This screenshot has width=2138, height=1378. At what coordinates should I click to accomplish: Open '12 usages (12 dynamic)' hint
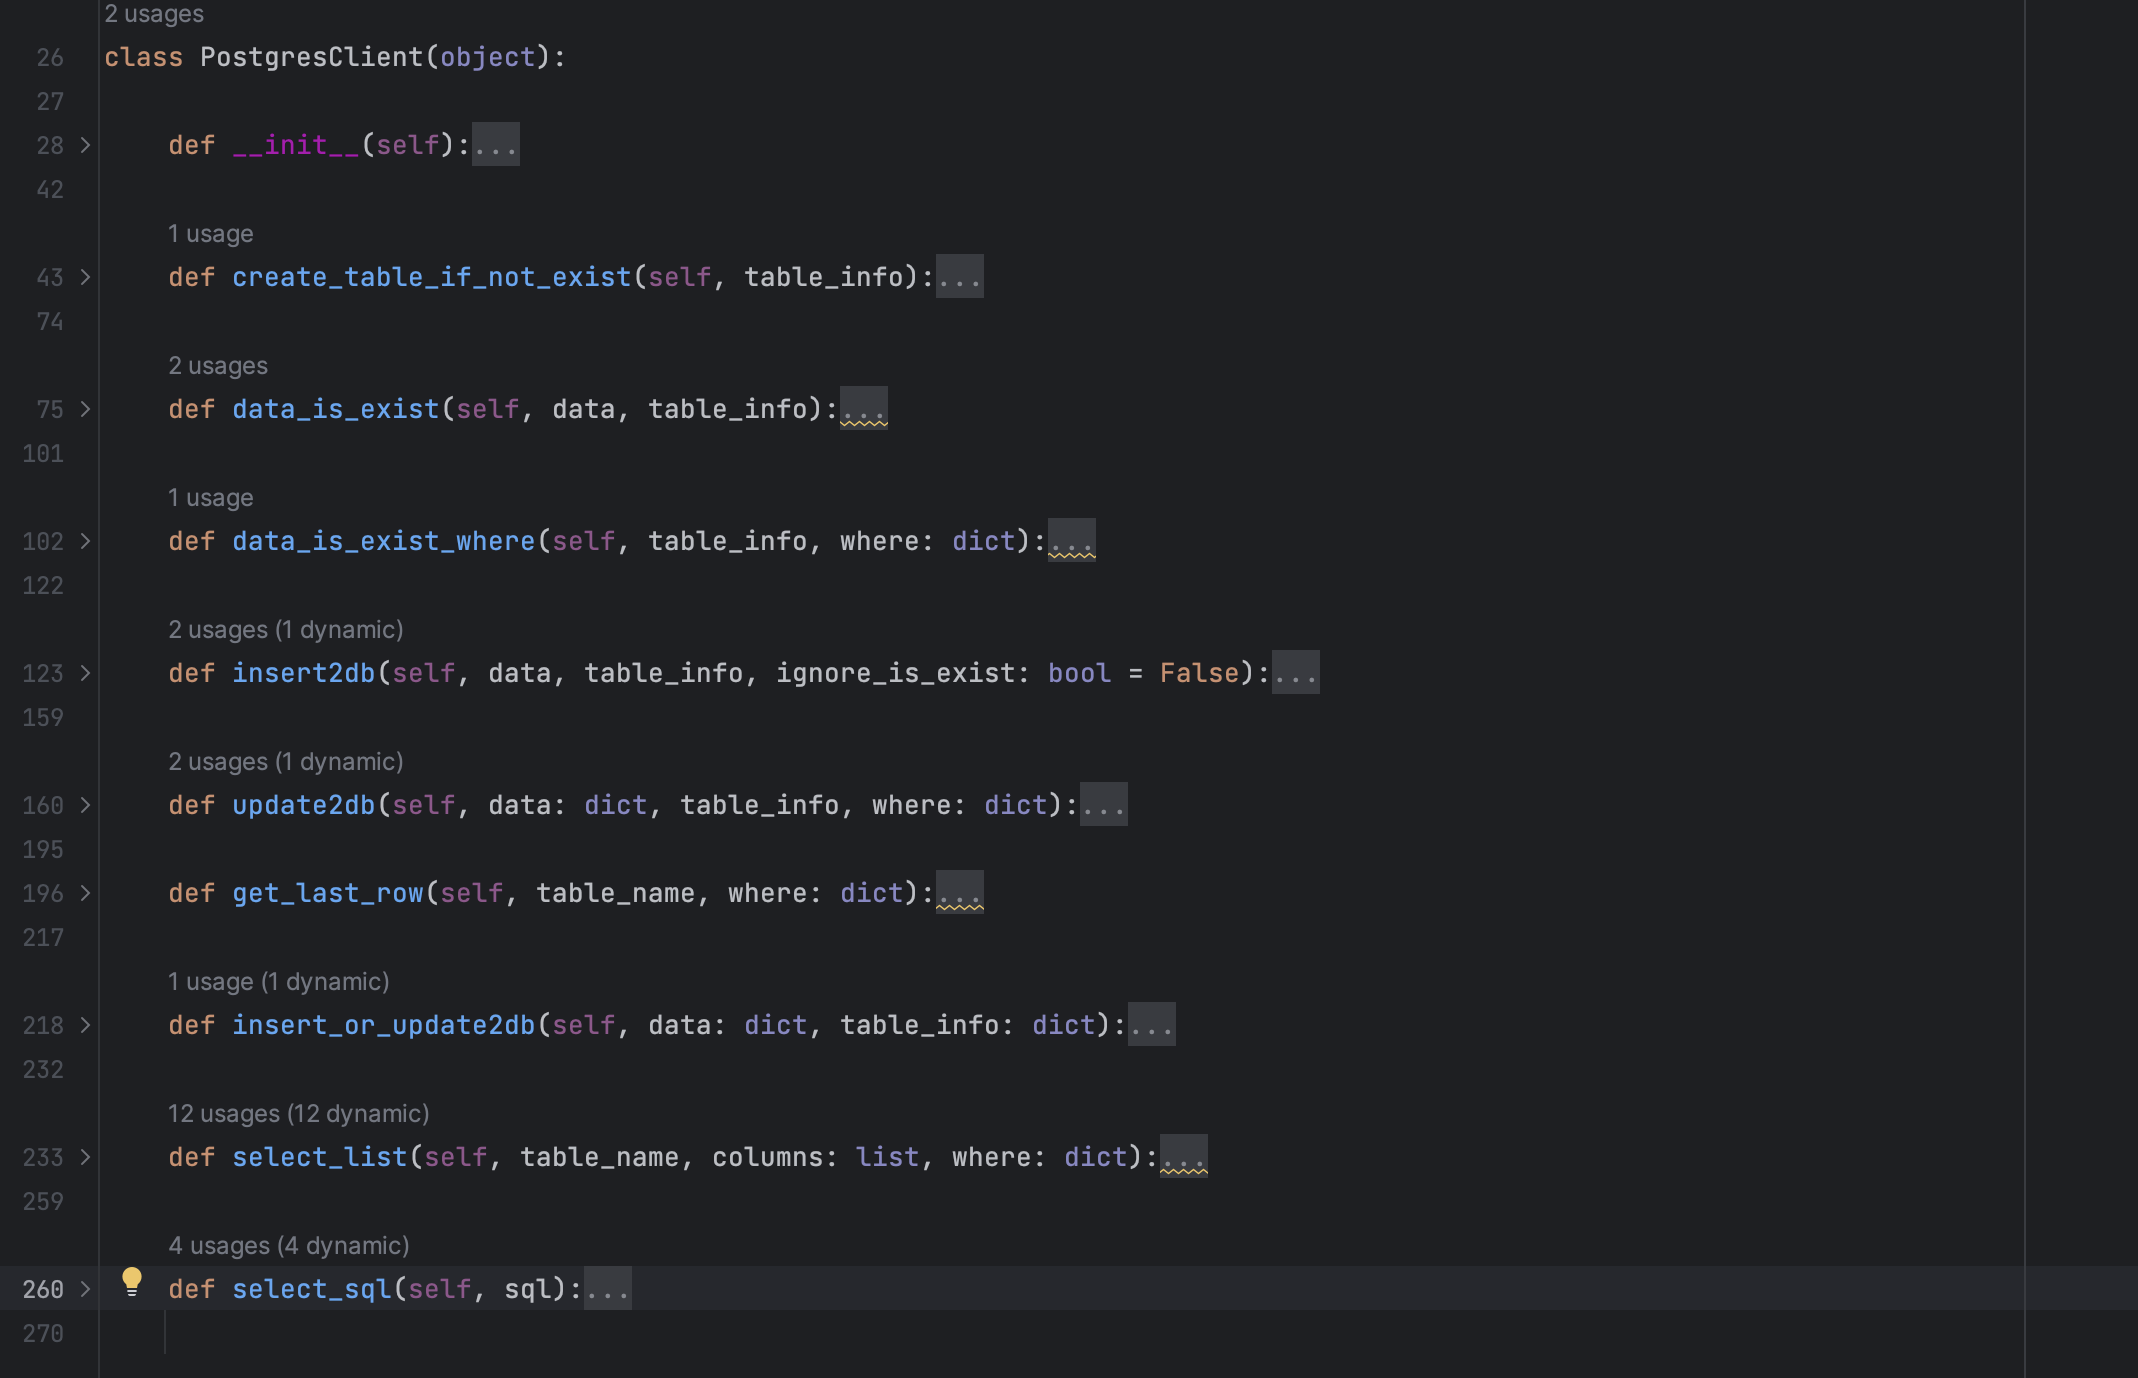[299, 1114]
